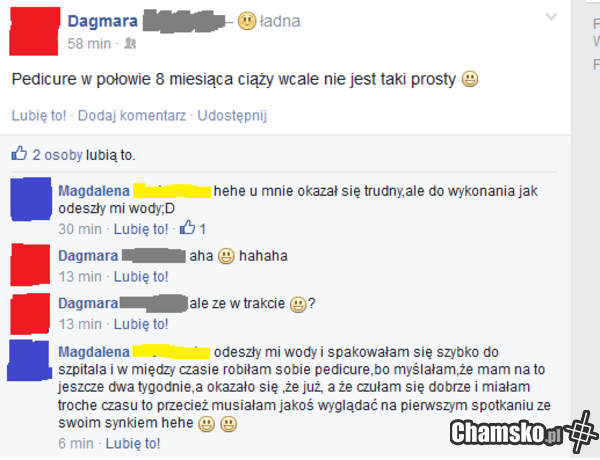The height and width of the screenshot is (460, 600).
Task: Click the smiley feeling icon before ładna
Action: 247,21
